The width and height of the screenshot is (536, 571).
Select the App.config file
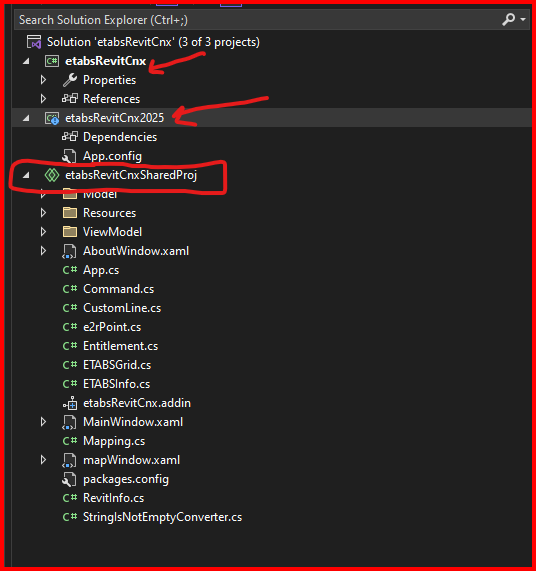click(113, 156)
